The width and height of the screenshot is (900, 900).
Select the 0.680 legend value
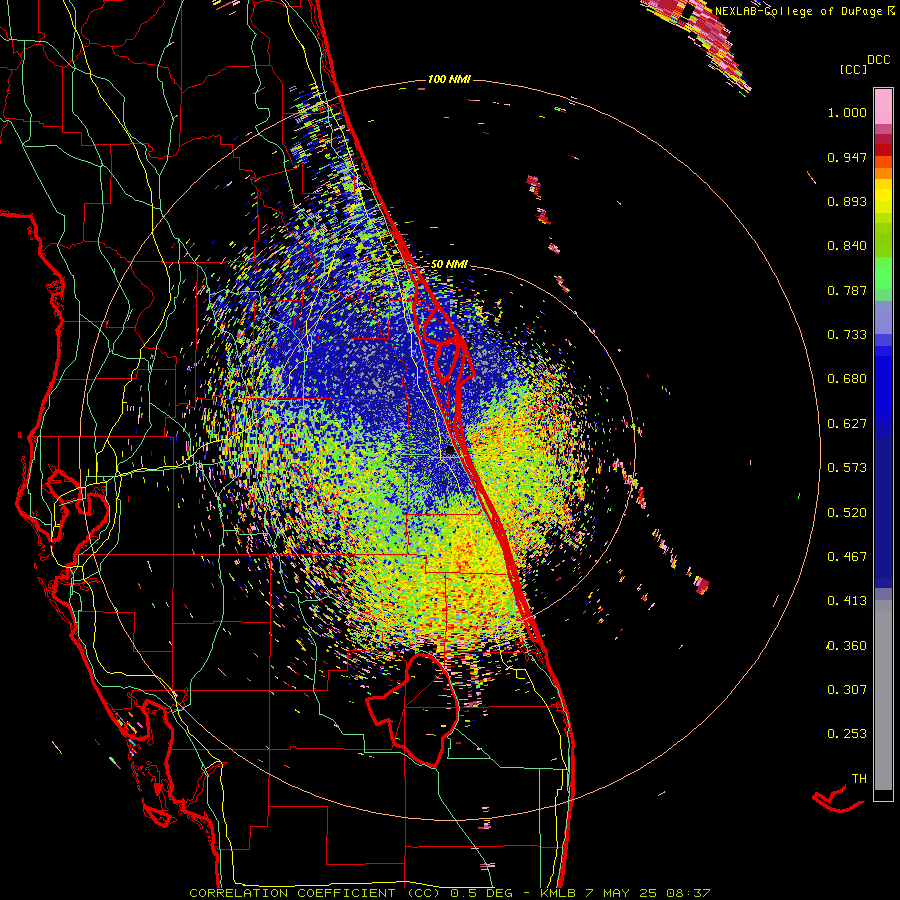pyautogui.click(x=847, y=379)
